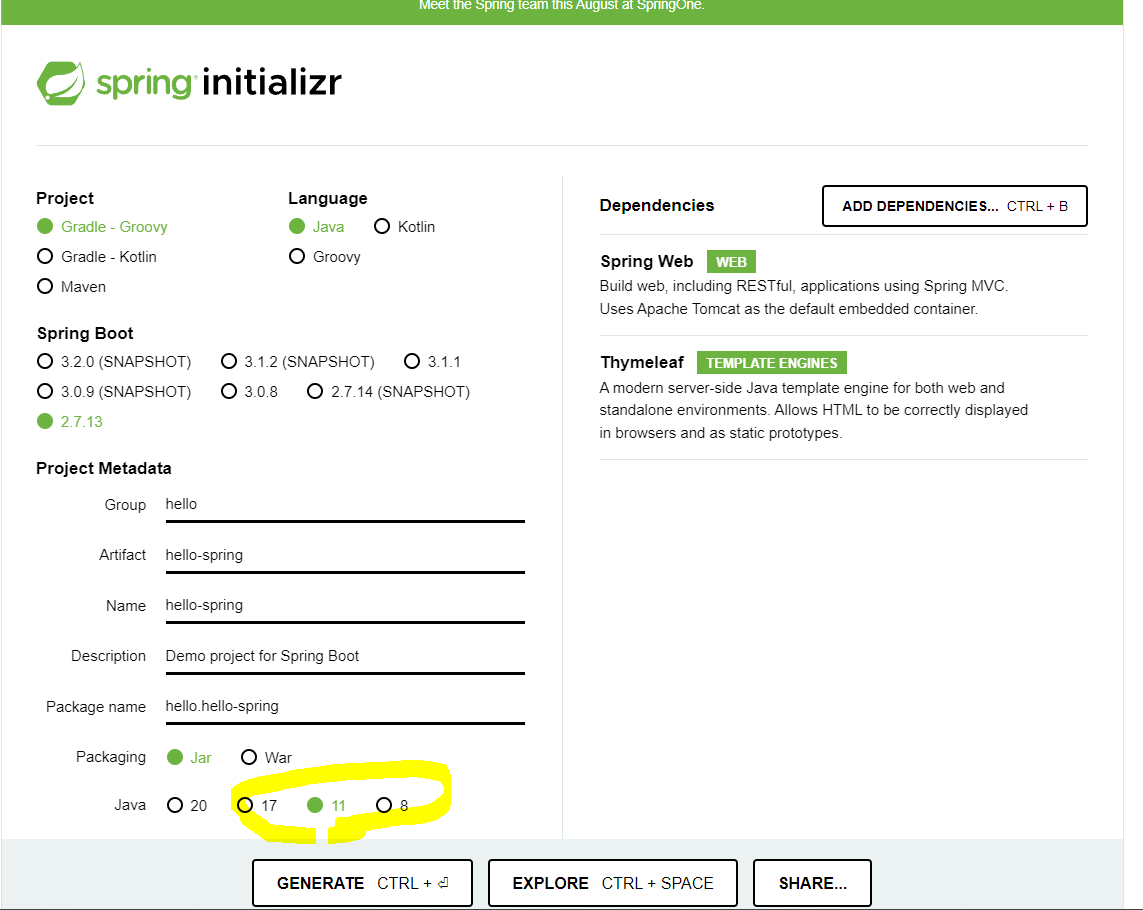Select Spring Boot 2.7.14 (SNAPSHOT)
The height and width of the screenshot is (910, 1143).
pyautogui.click(x=389, y=392)
